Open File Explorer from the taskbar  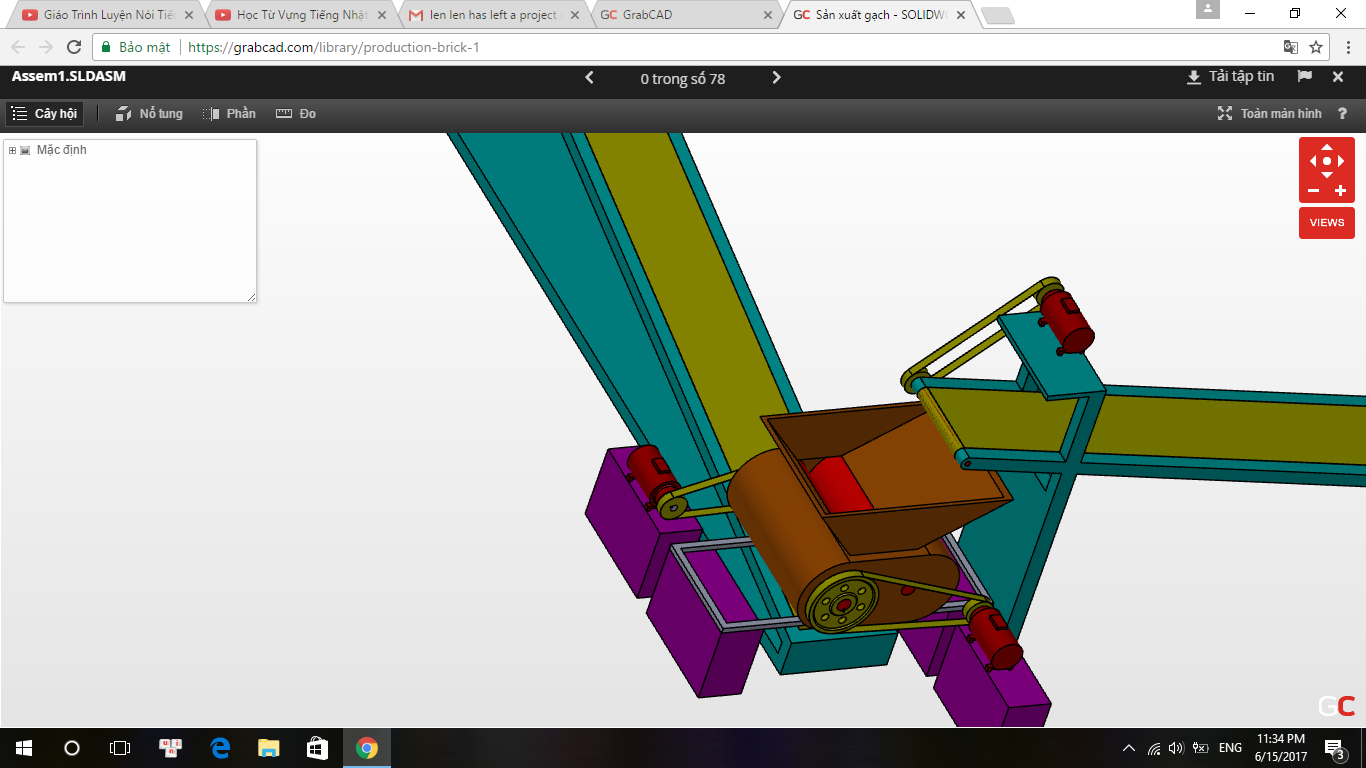(269, 748)
